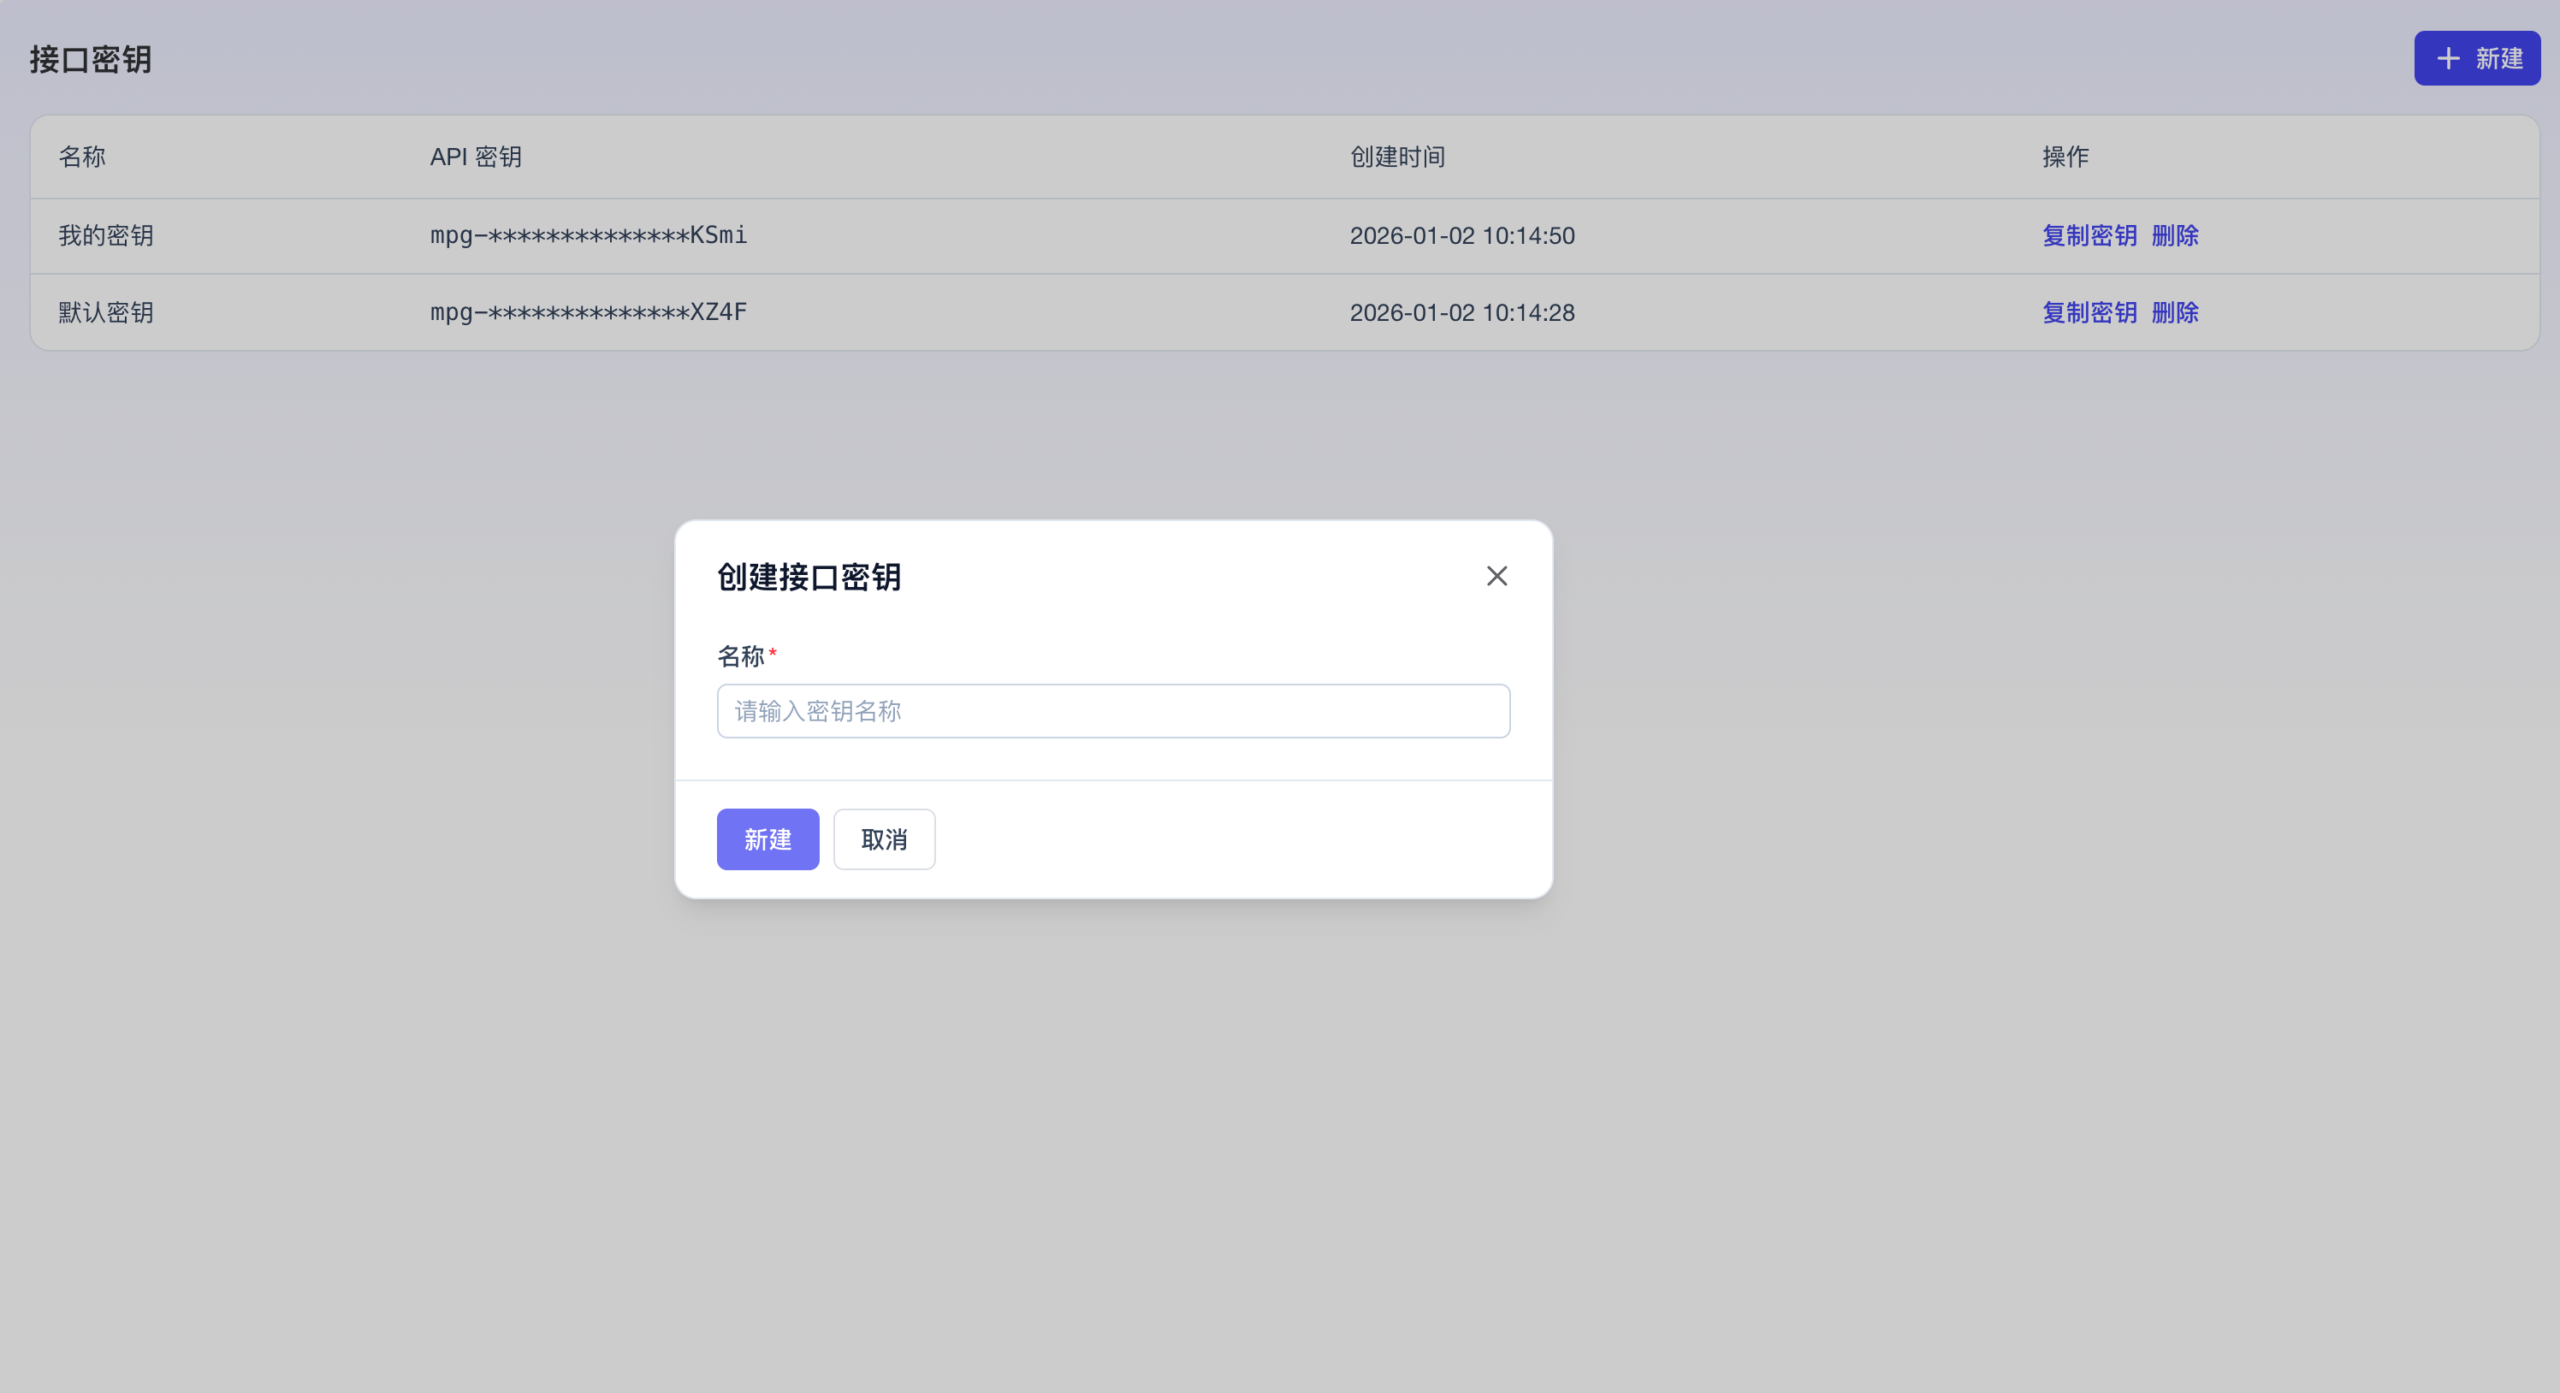Click the plus icon on the 新建 button
The height and width of the screenshot is (1393, 2560).
point(2447,58)
